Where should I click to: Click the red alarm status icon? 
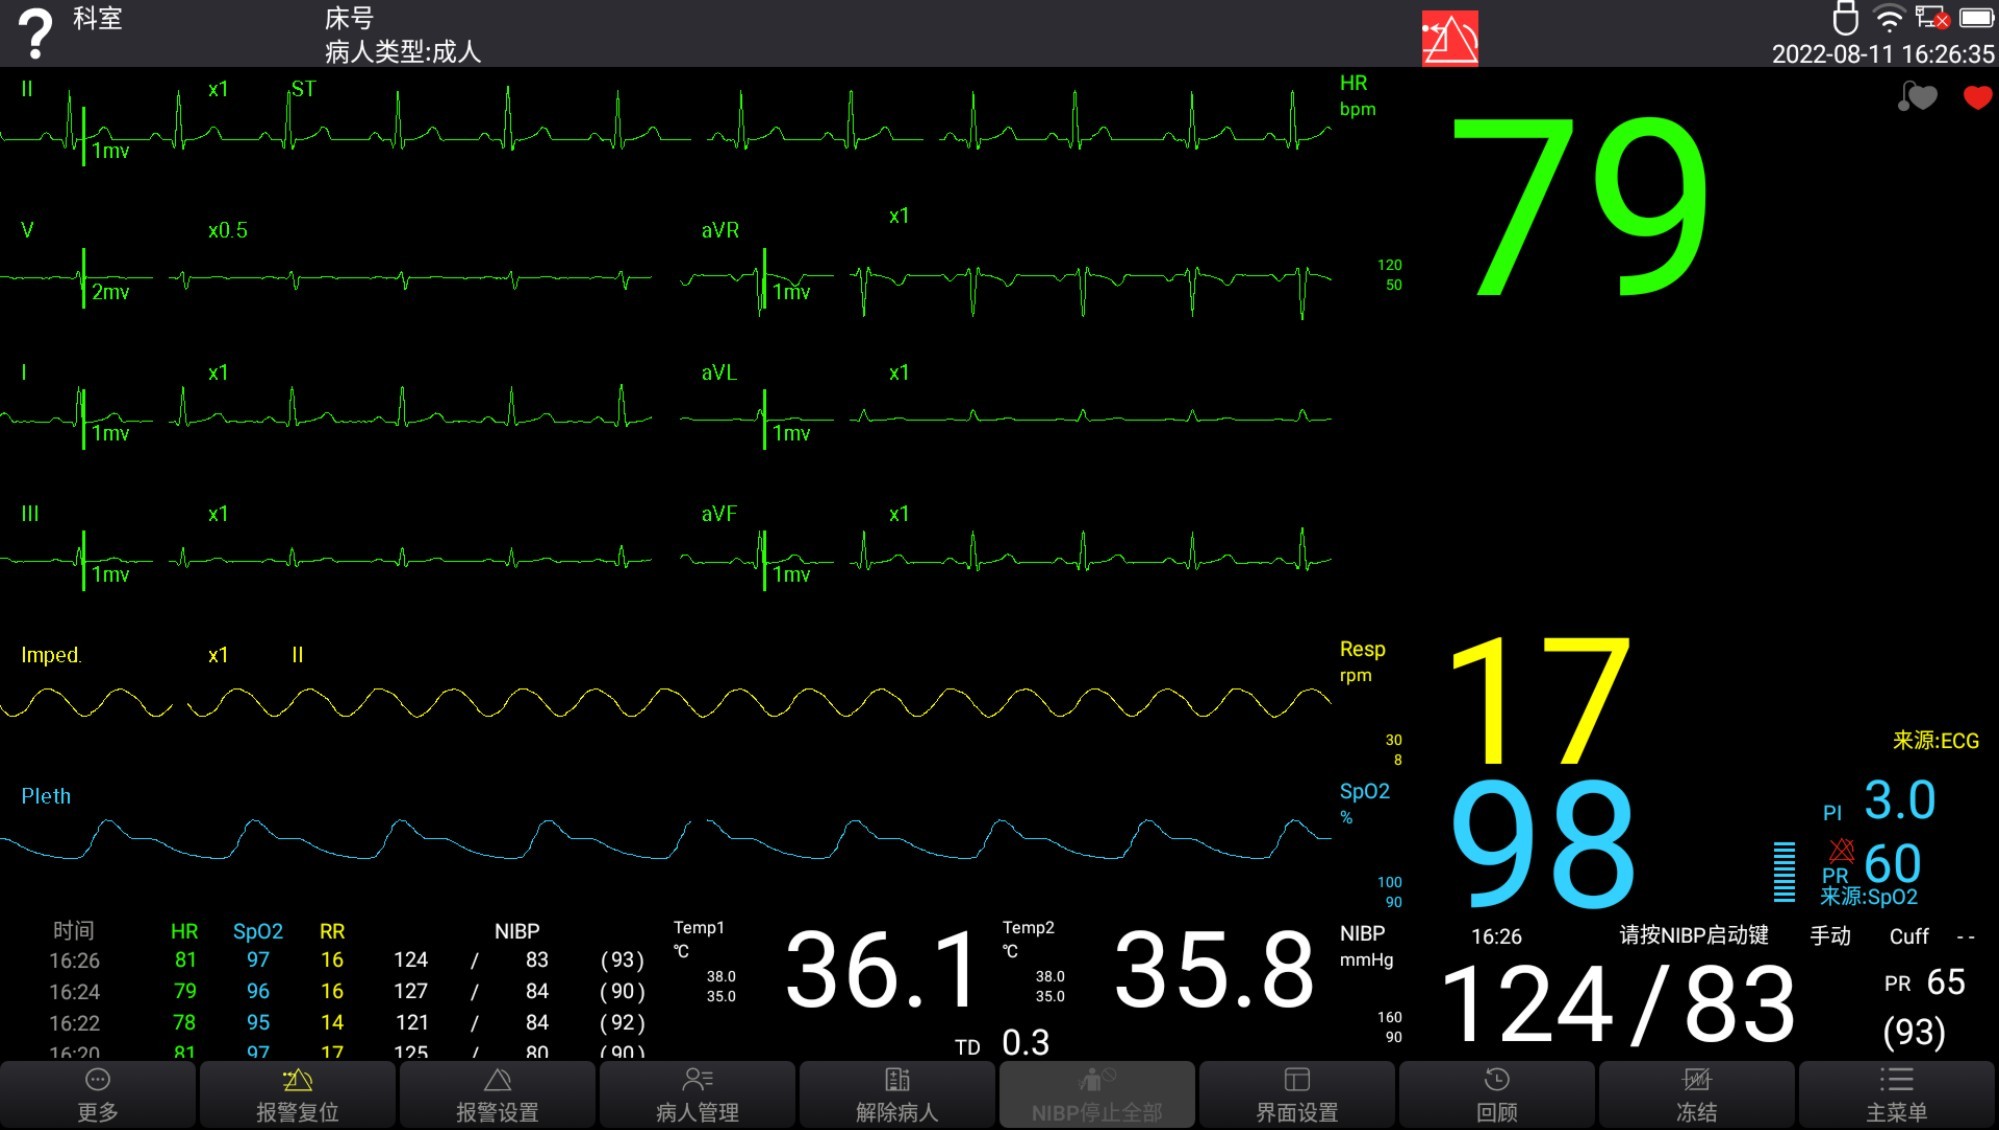(x=1449, y=39)
